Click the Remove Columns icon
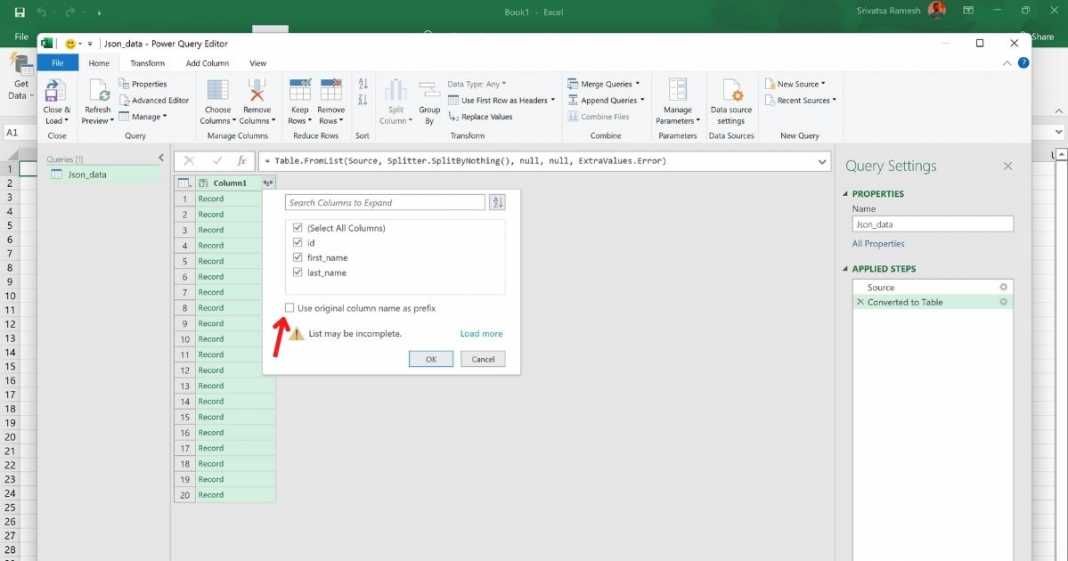 point(257,91)
